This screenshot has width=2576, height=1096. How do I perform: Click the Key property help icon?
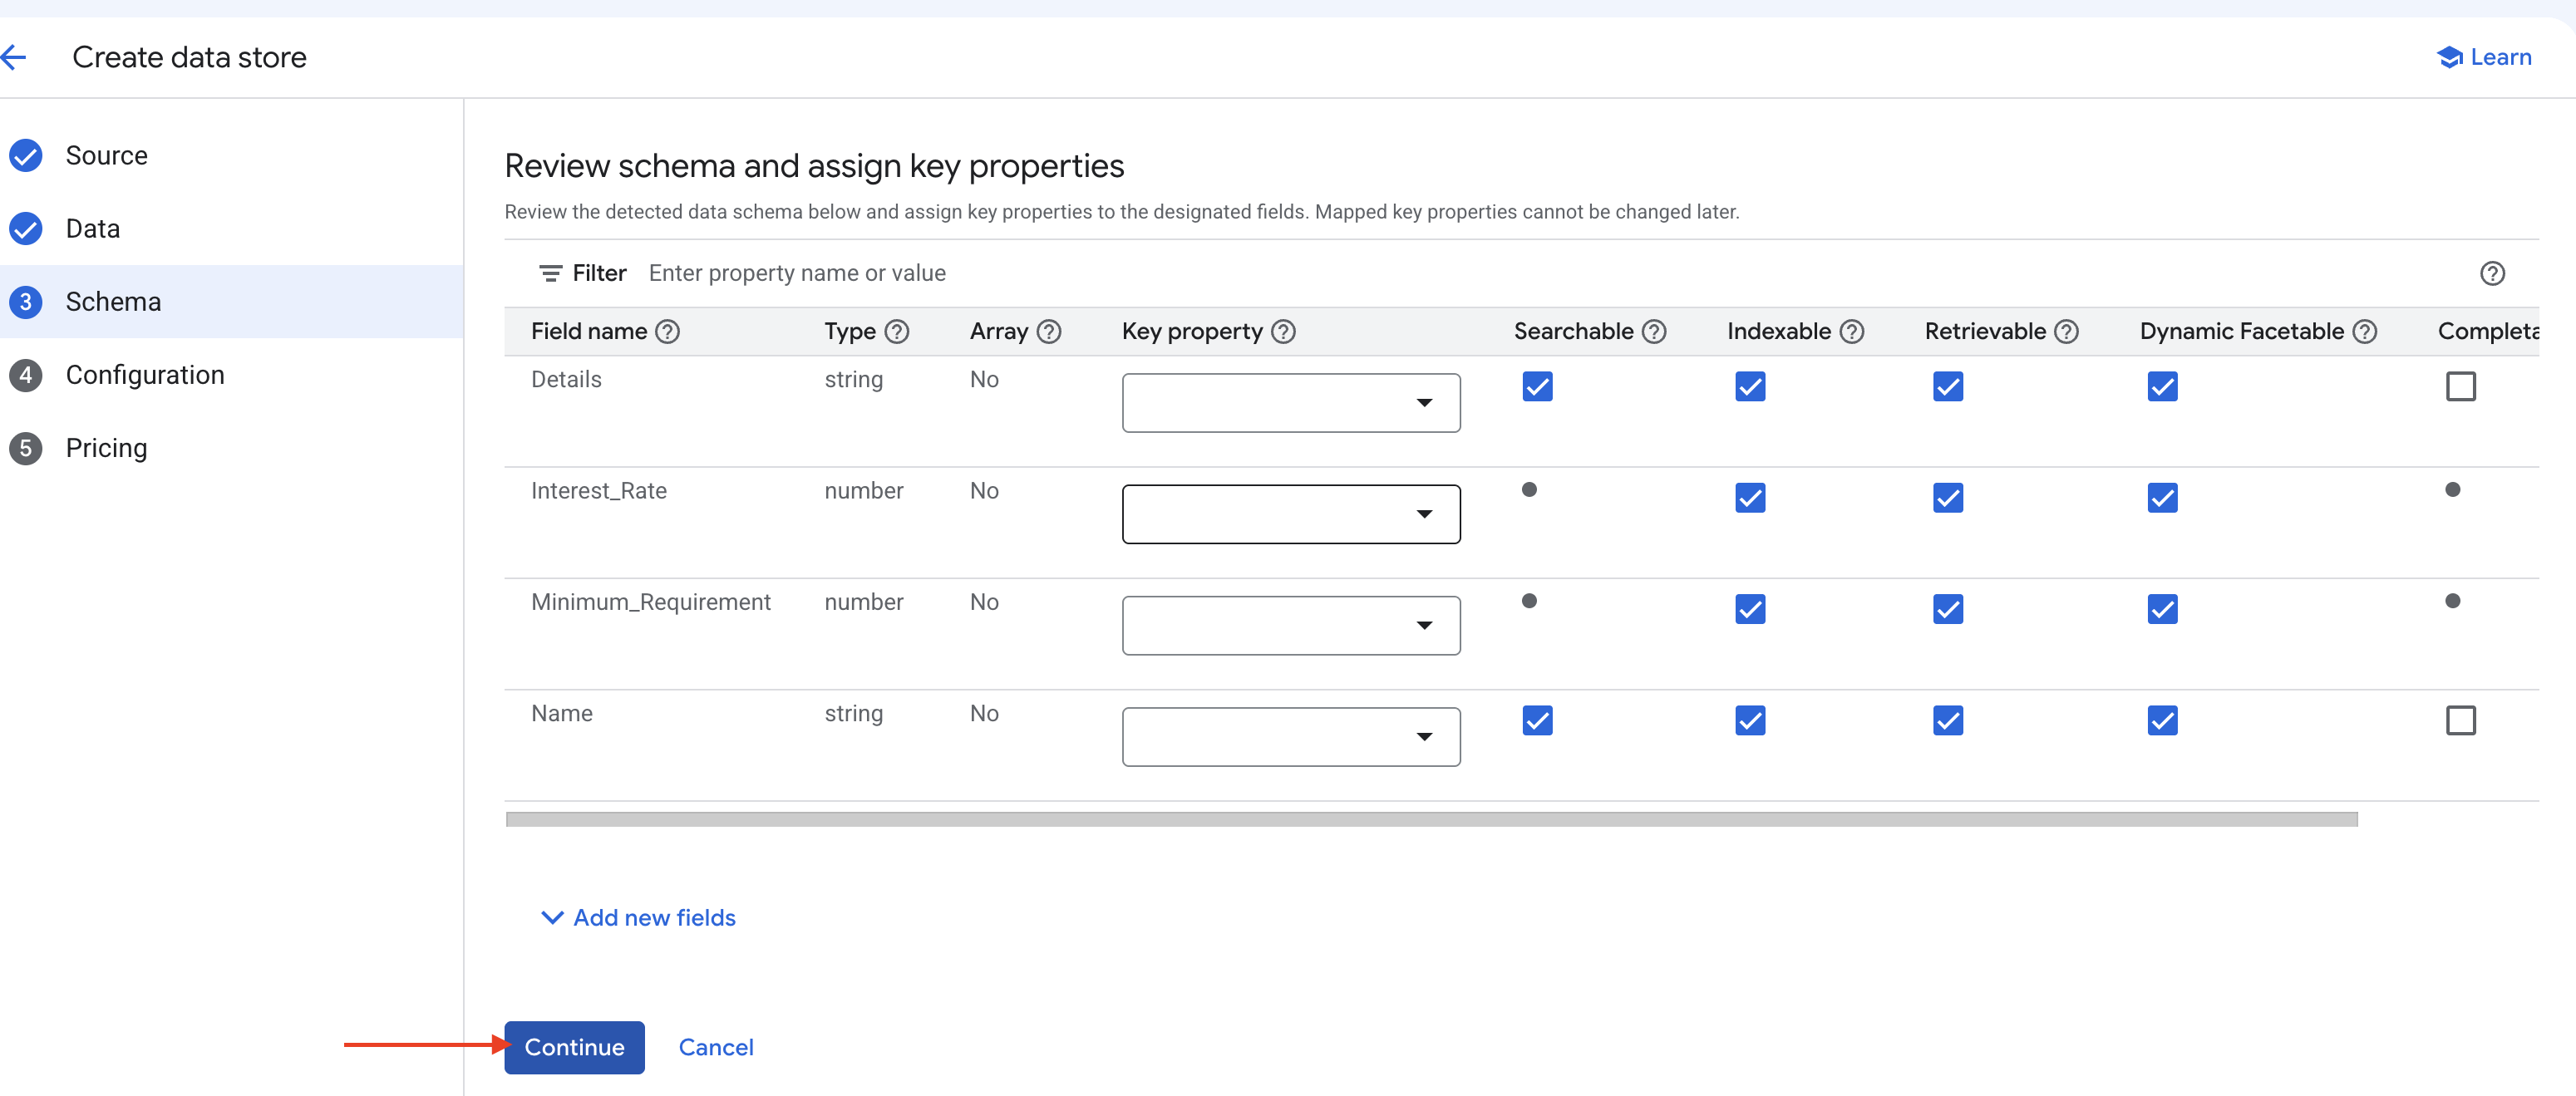click(1283, 332)
